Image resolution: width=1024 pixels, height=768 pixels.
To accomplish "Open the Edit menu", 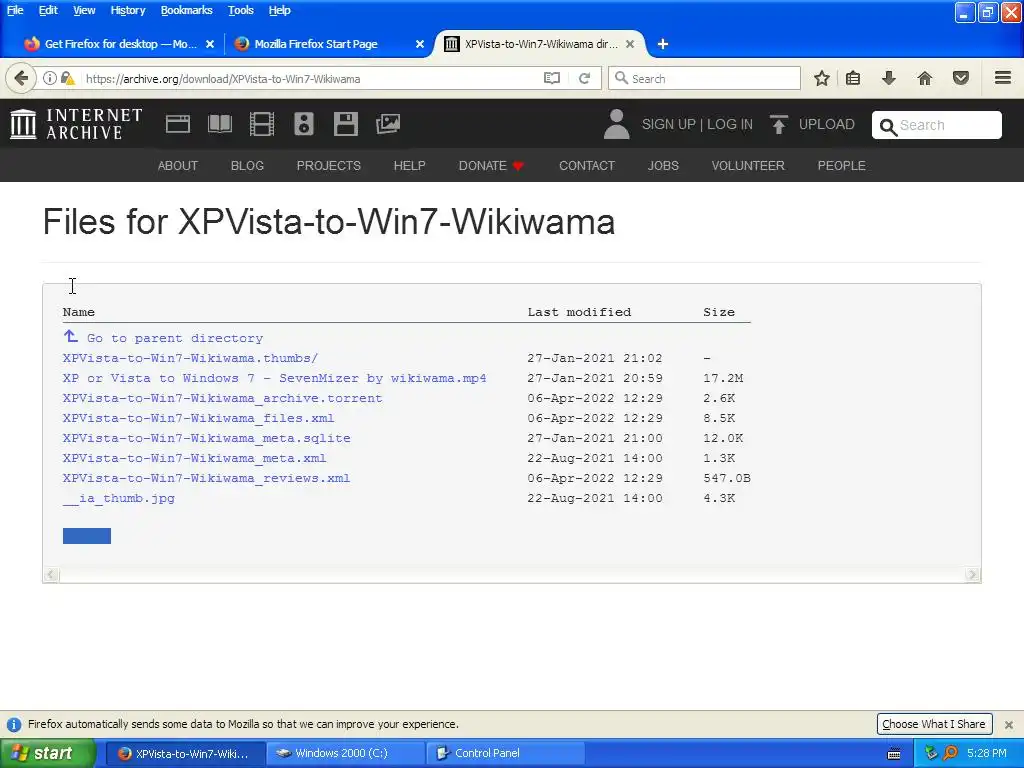I will 48,10.
